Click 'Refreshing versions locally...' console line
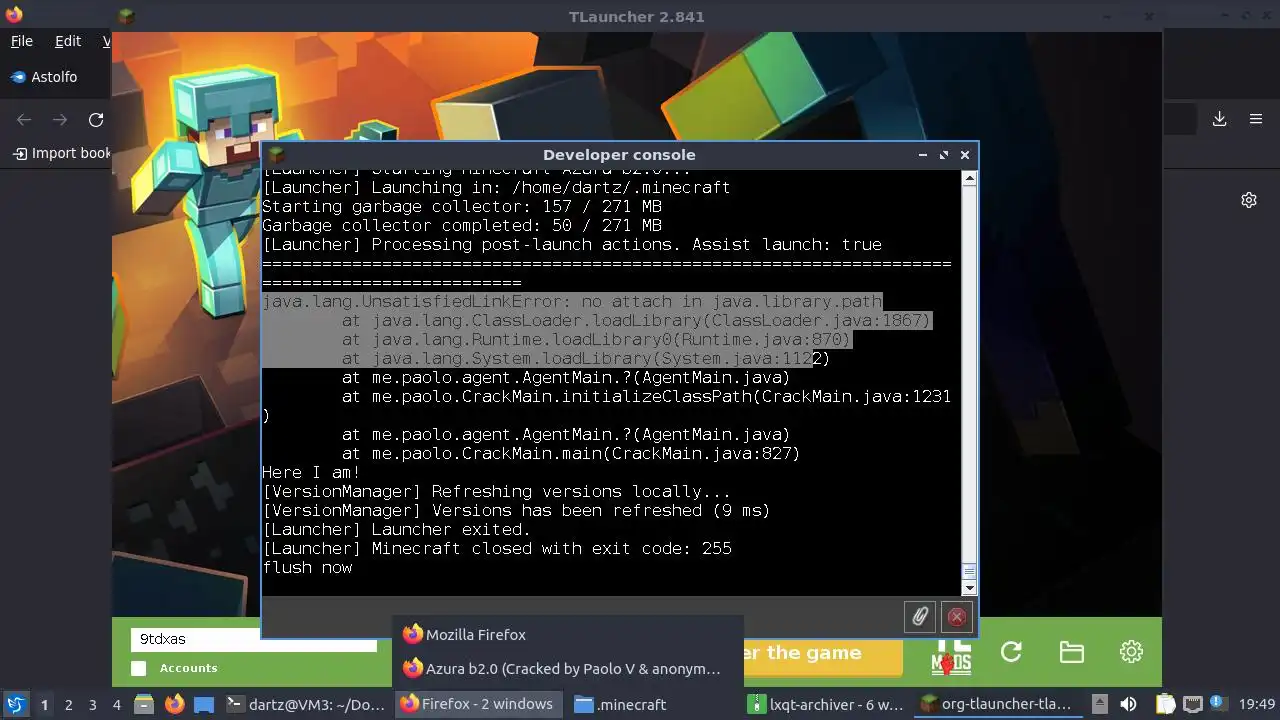Viewport: 1280px width, 720px height. [x=496, y=491]
